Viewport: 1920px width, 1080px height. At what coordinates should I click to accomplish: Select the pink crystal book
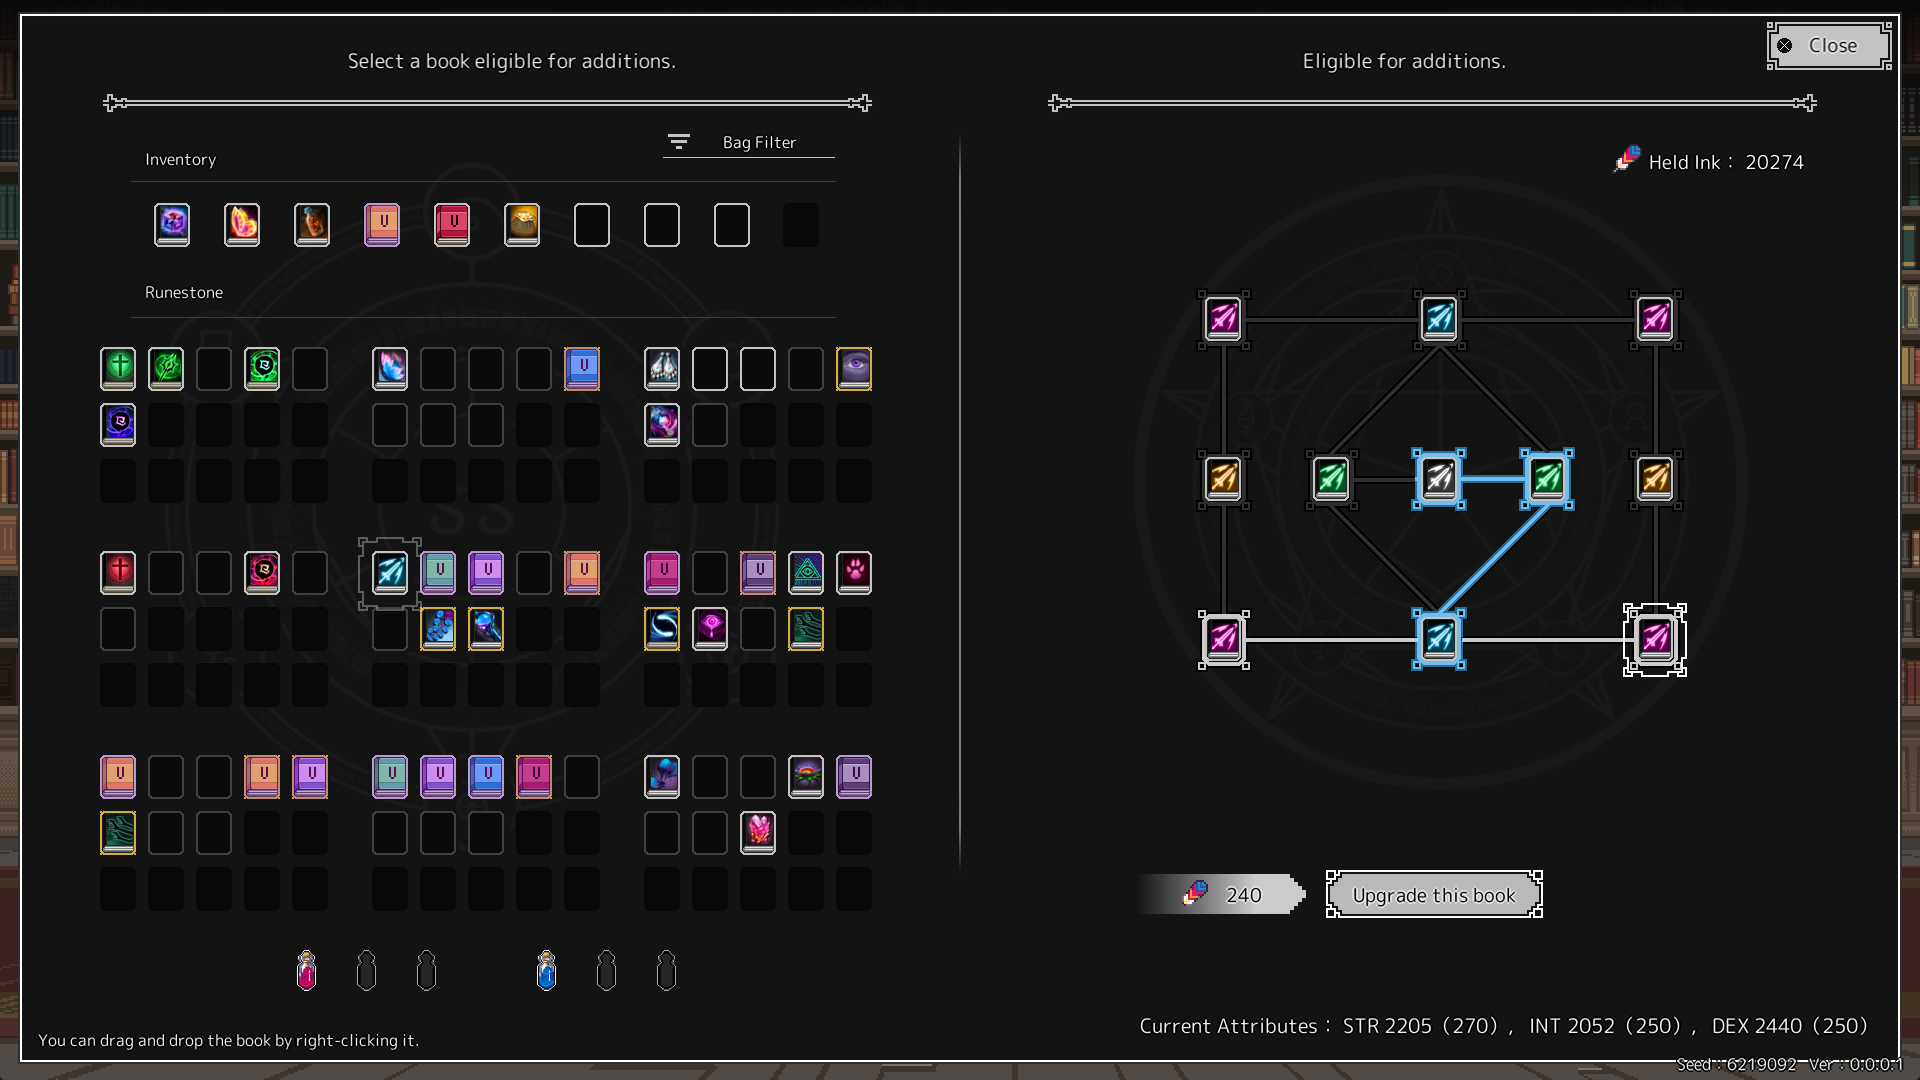pyautogui.click(x=758, y=832)
